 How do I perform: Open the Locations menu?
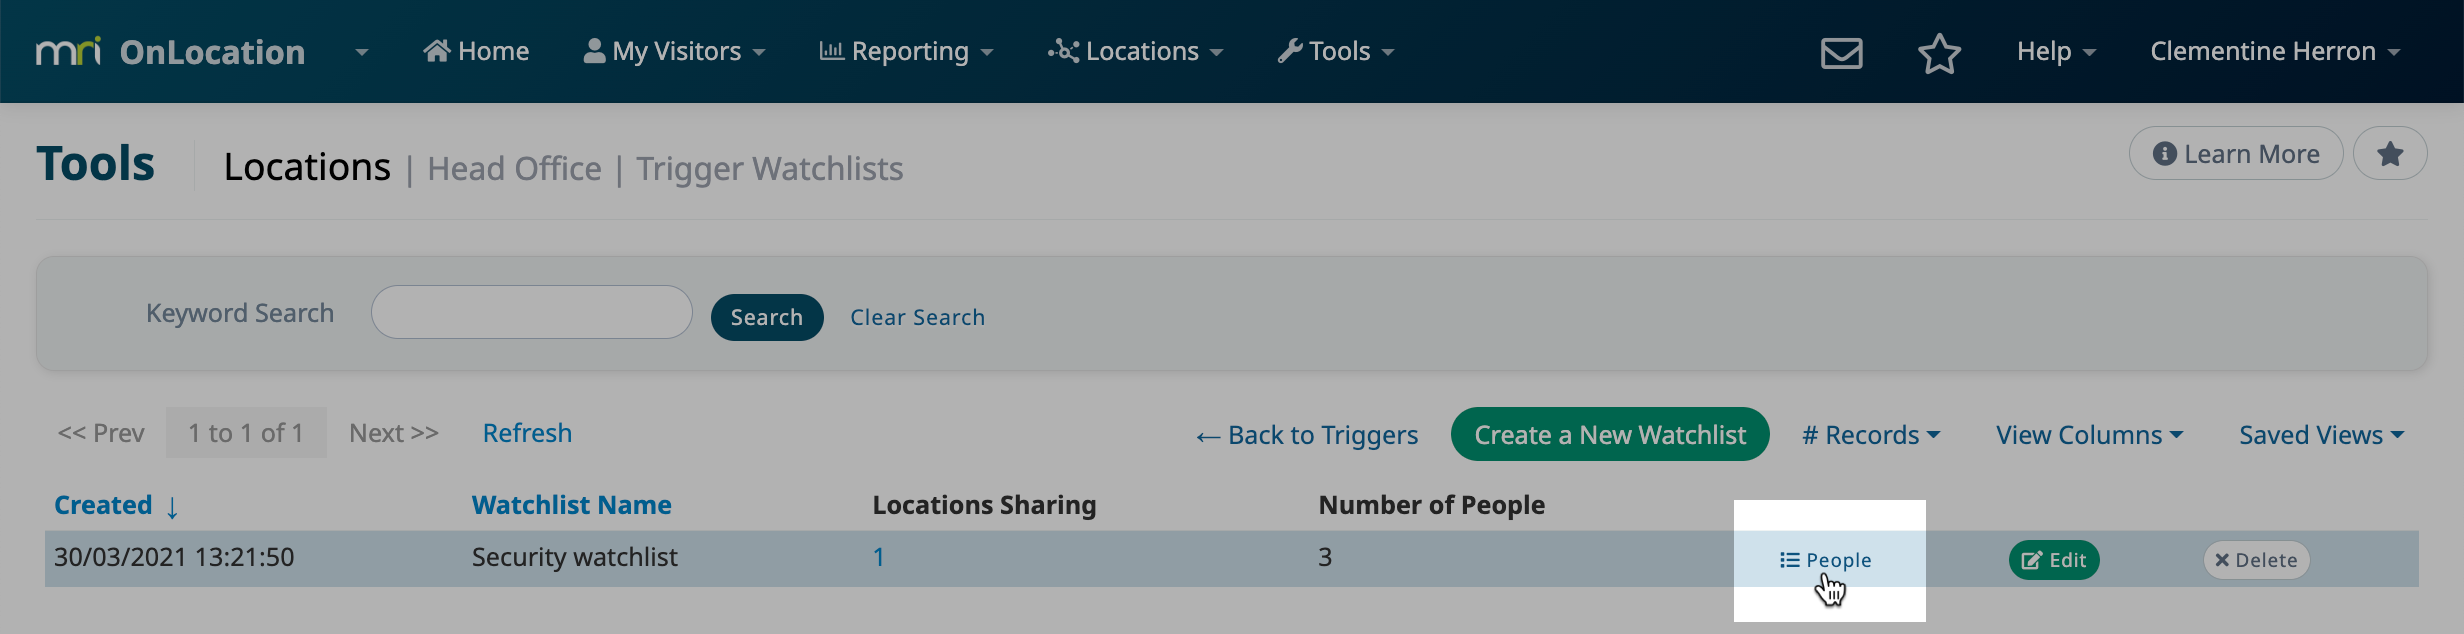pos(1135,51)
